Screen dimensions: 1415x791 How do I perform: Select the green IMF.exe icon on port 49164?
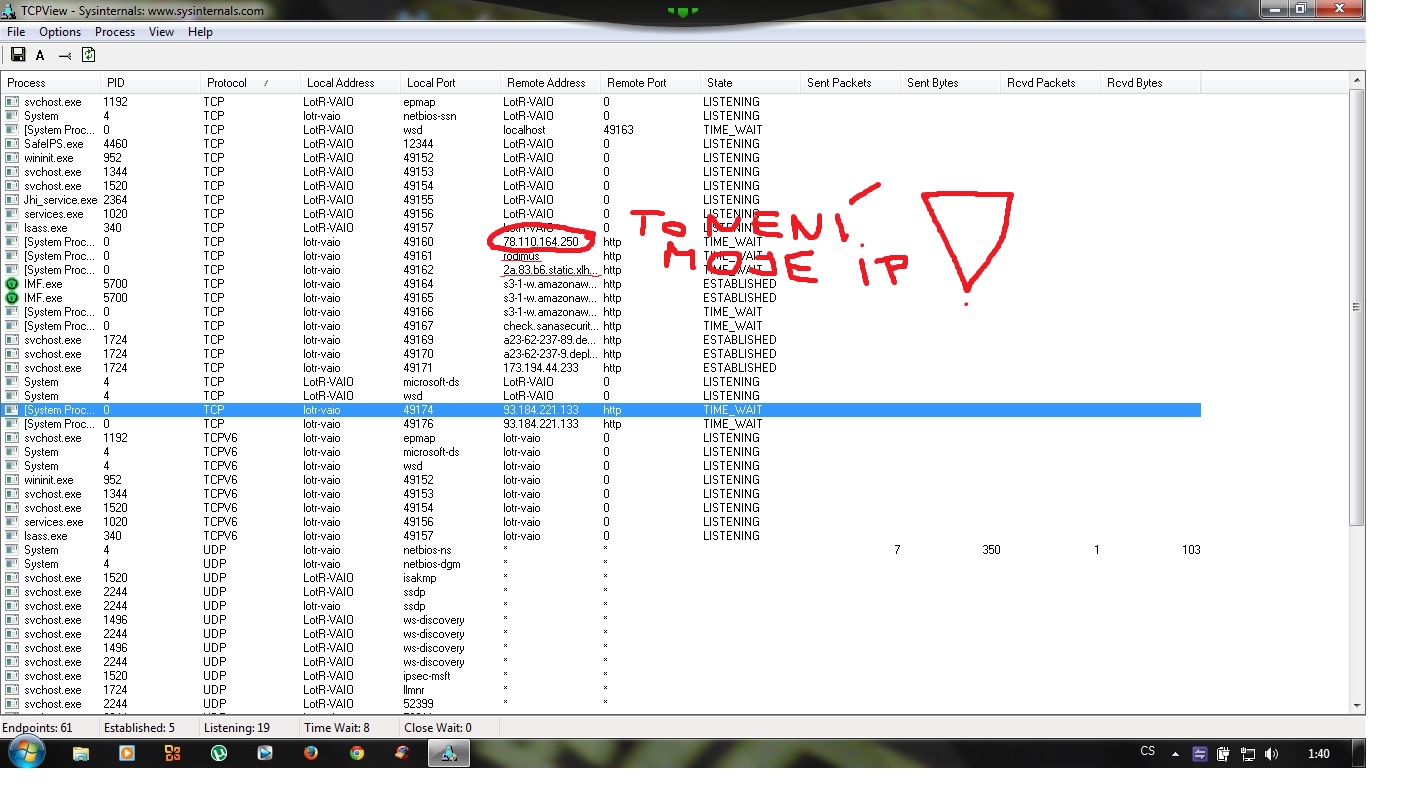[x=12, y=284]
